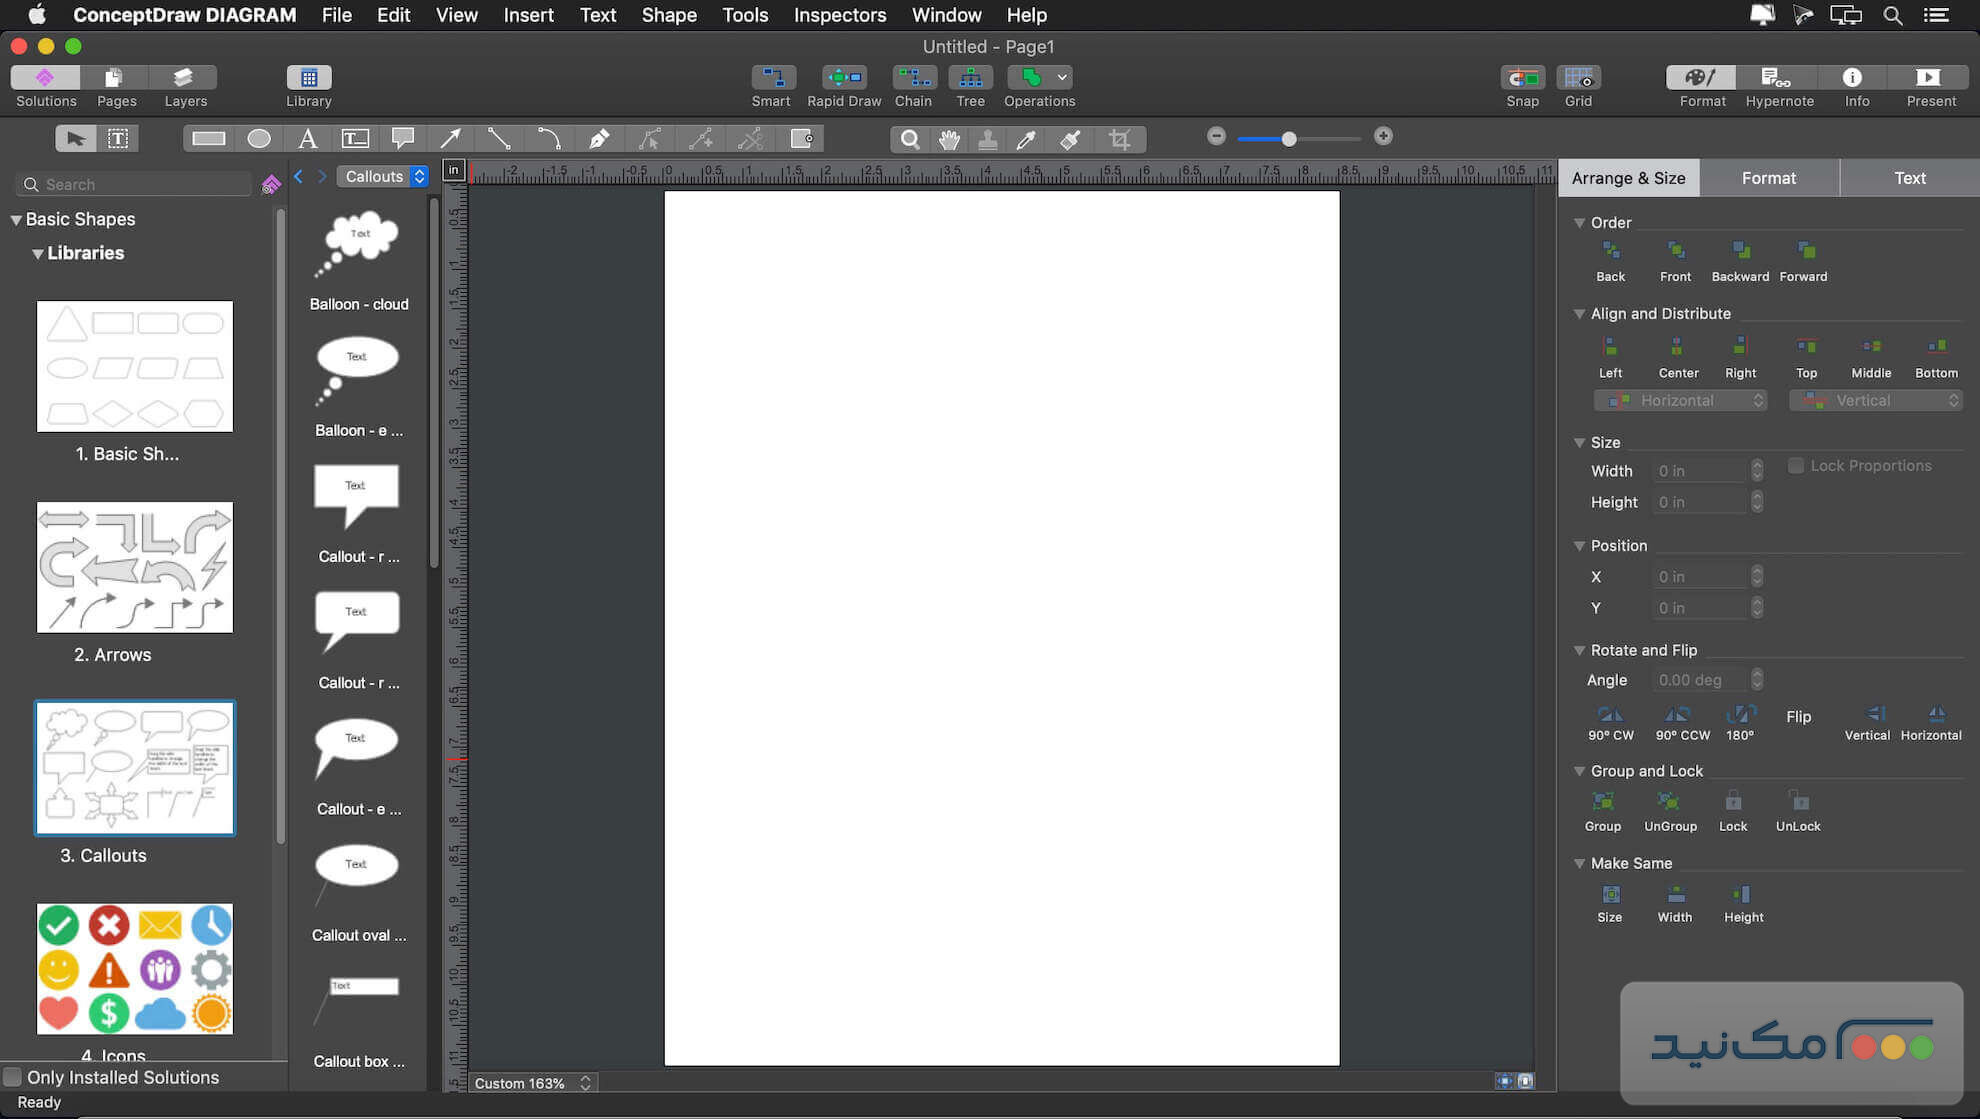This screenshot has width=1980, height=1119.
Task: Open the Callouts library dropdown
Action: click(383, 176)
